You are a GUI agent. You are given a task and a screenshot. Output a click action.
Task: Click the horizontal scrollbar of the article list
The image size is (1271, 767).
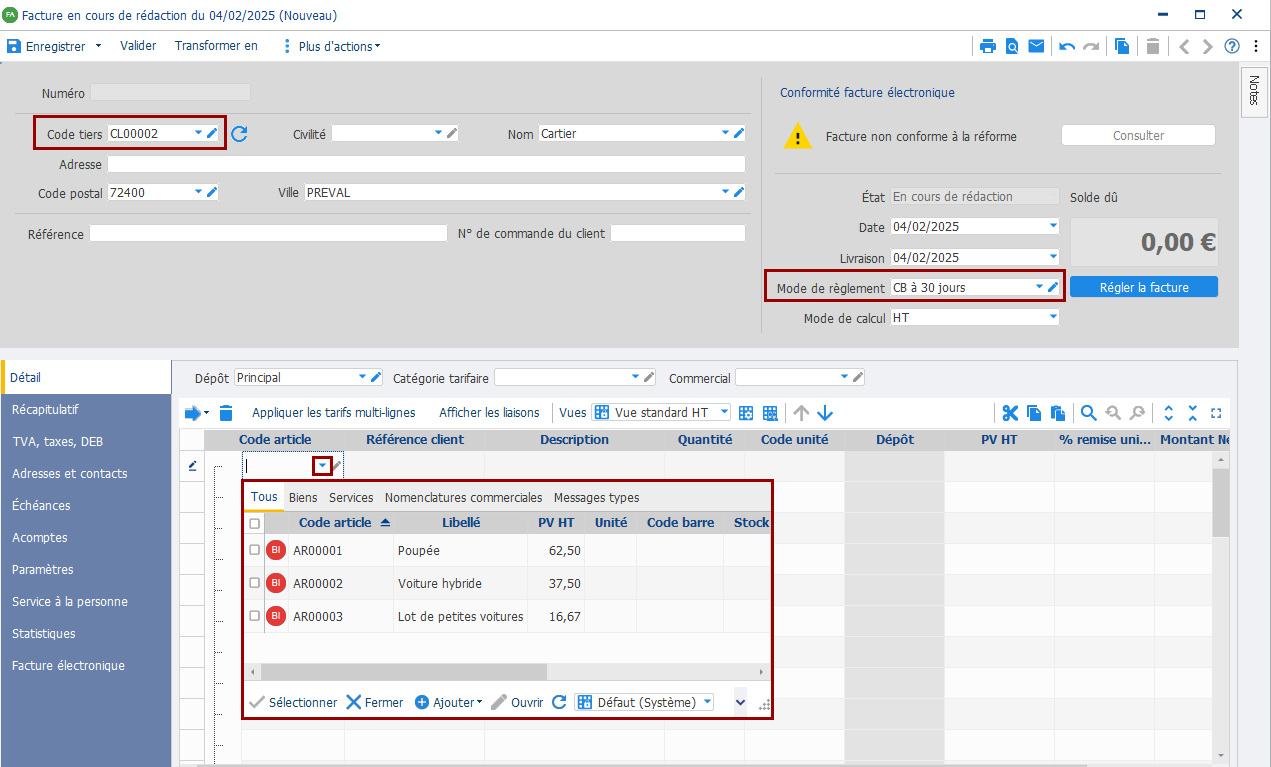tap(404, 672)
